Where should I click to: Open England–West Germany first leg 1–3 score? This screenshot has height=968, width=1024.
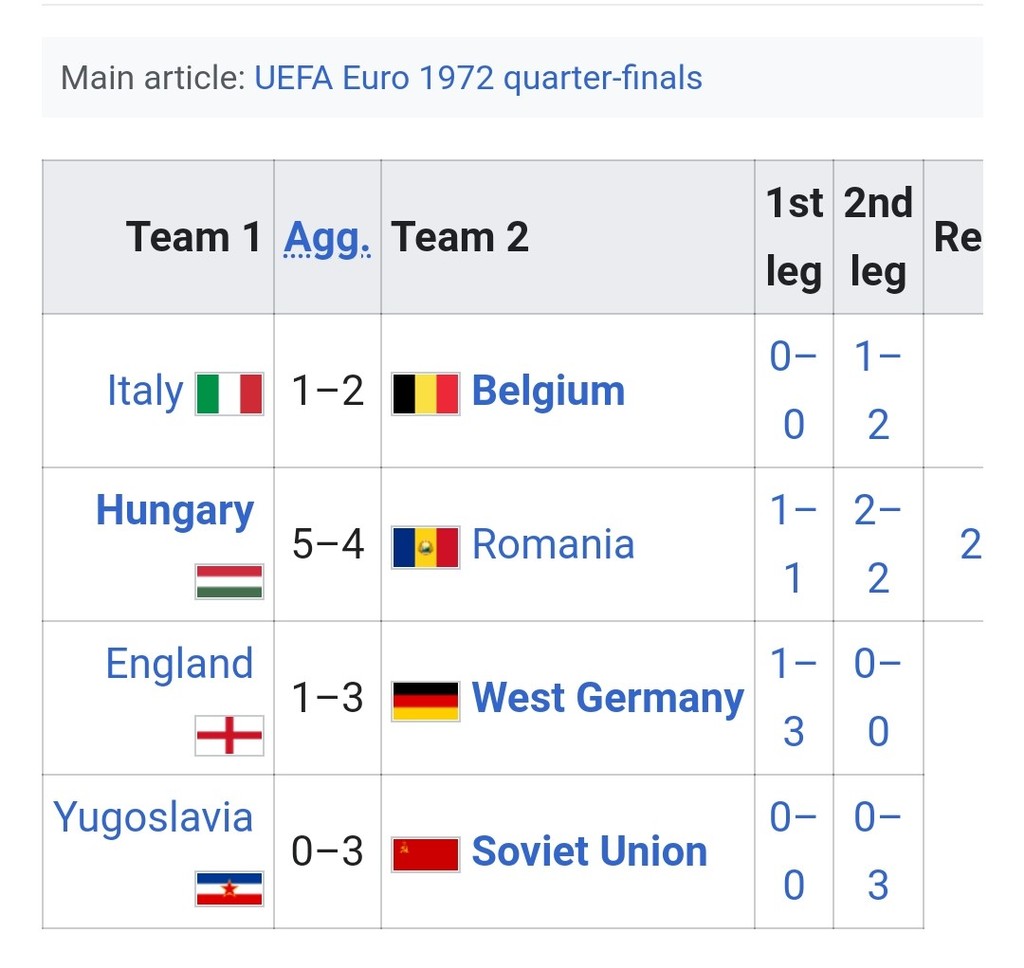pos(794,698)
